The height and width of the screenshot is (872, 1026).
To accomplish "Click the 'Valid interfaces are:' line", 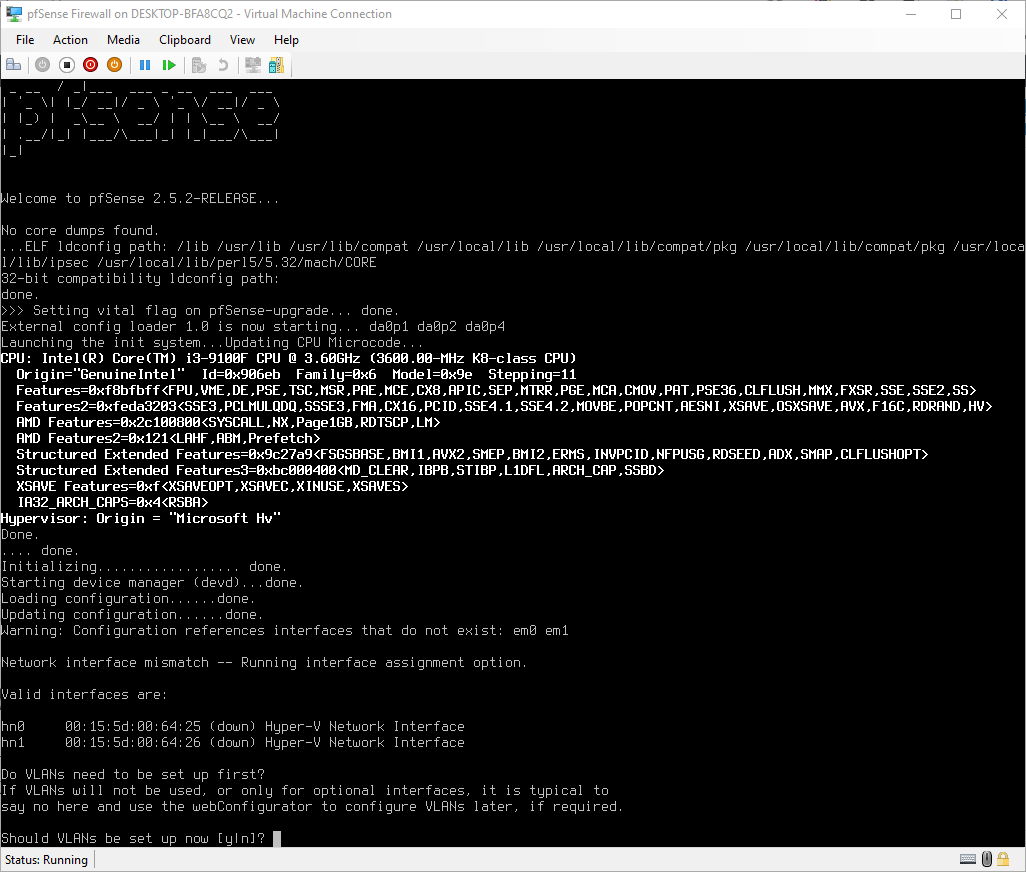I will click(84, 695).
